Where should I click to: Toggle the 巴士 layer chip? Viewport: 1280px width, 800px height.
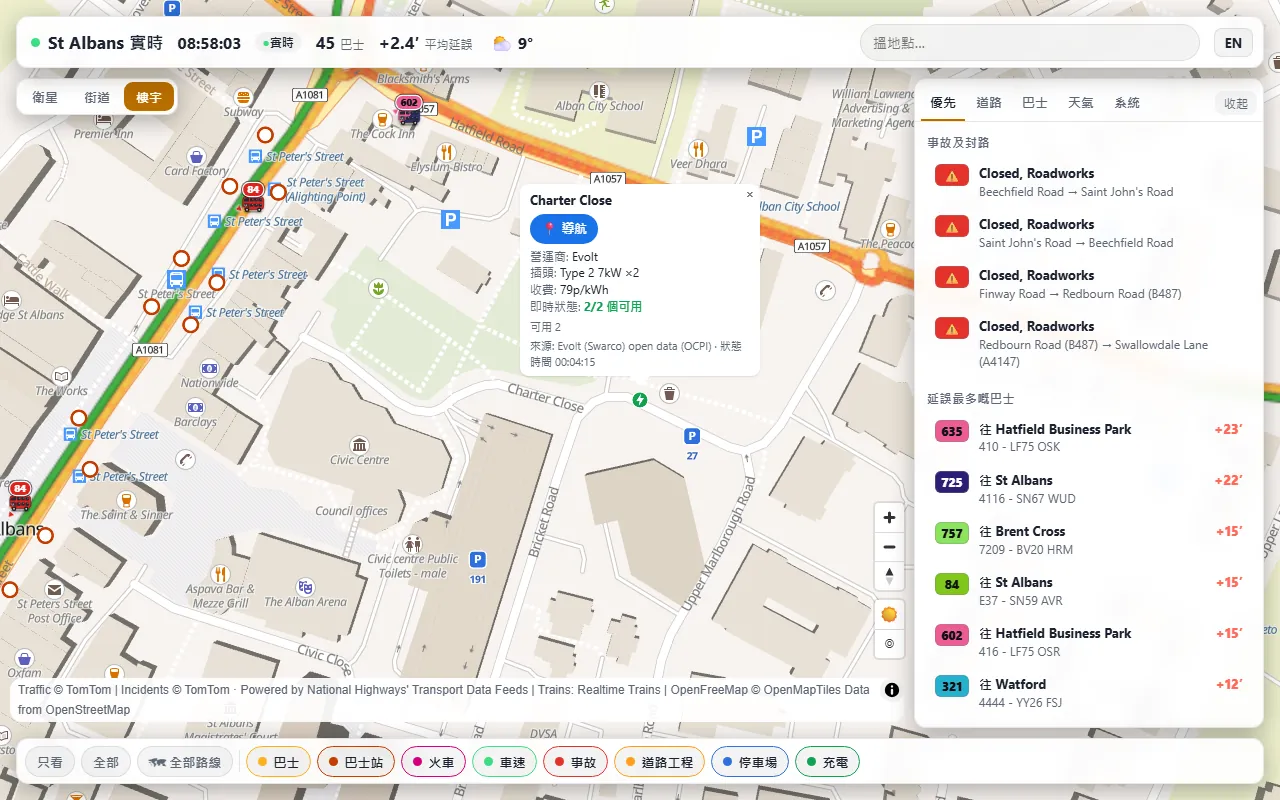(x=278, y=762)
